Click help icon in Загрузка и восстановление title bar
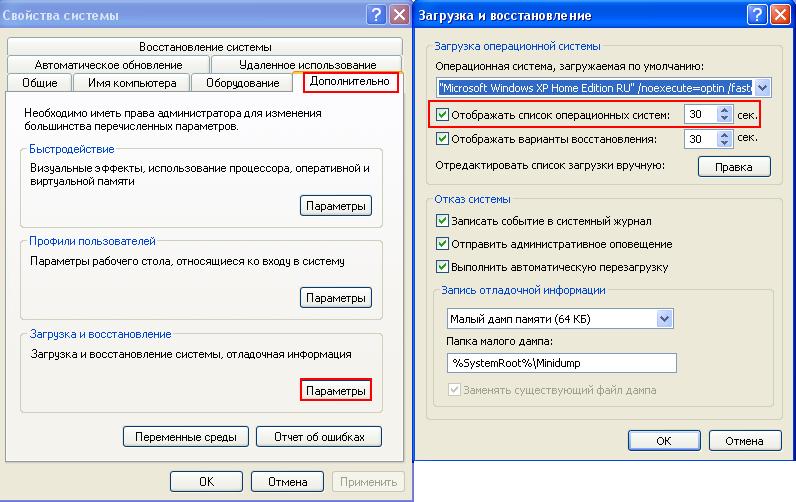 pos(757,15)
